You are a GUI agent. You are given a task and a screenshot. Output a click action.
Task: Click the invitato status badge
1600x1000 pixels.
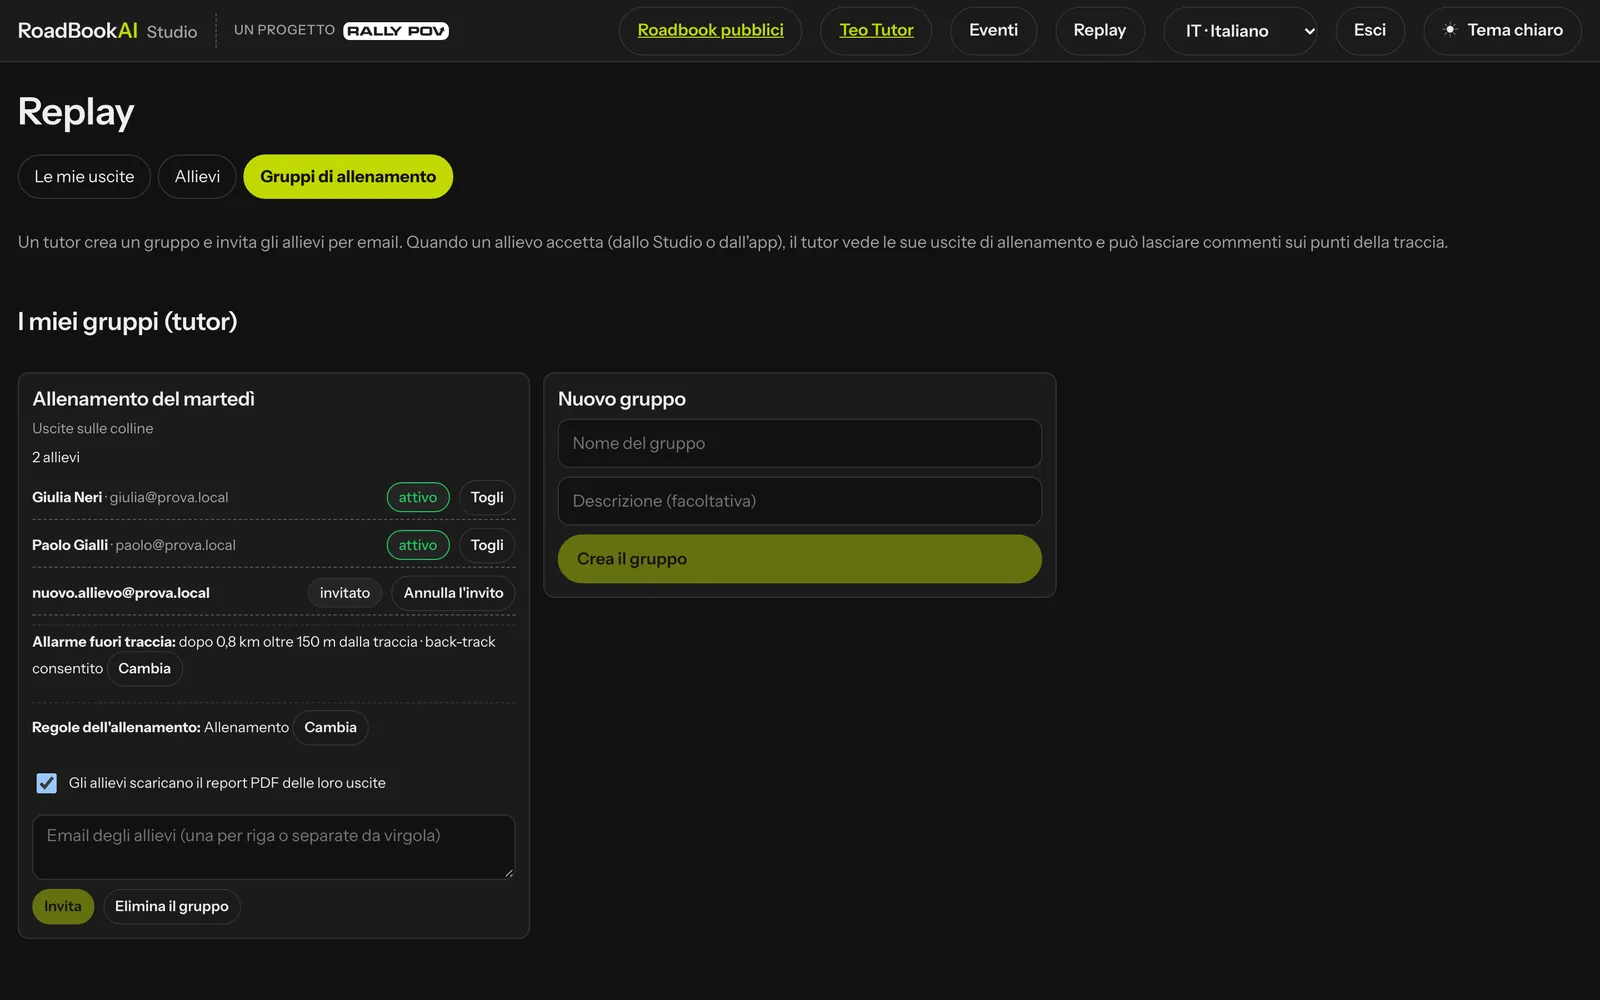(345, 593)
